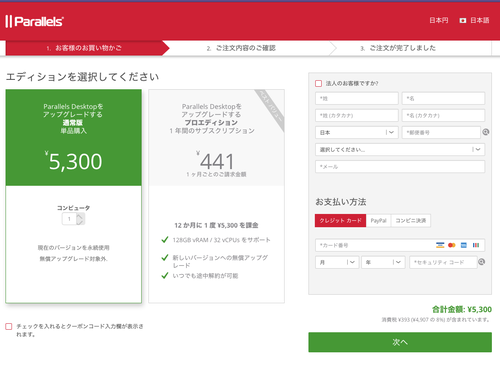Image resolution: width=500 pixels, height=366 pixels.
Task: Click the green checkmark beside 128GB vRAM
Action: 165,239
